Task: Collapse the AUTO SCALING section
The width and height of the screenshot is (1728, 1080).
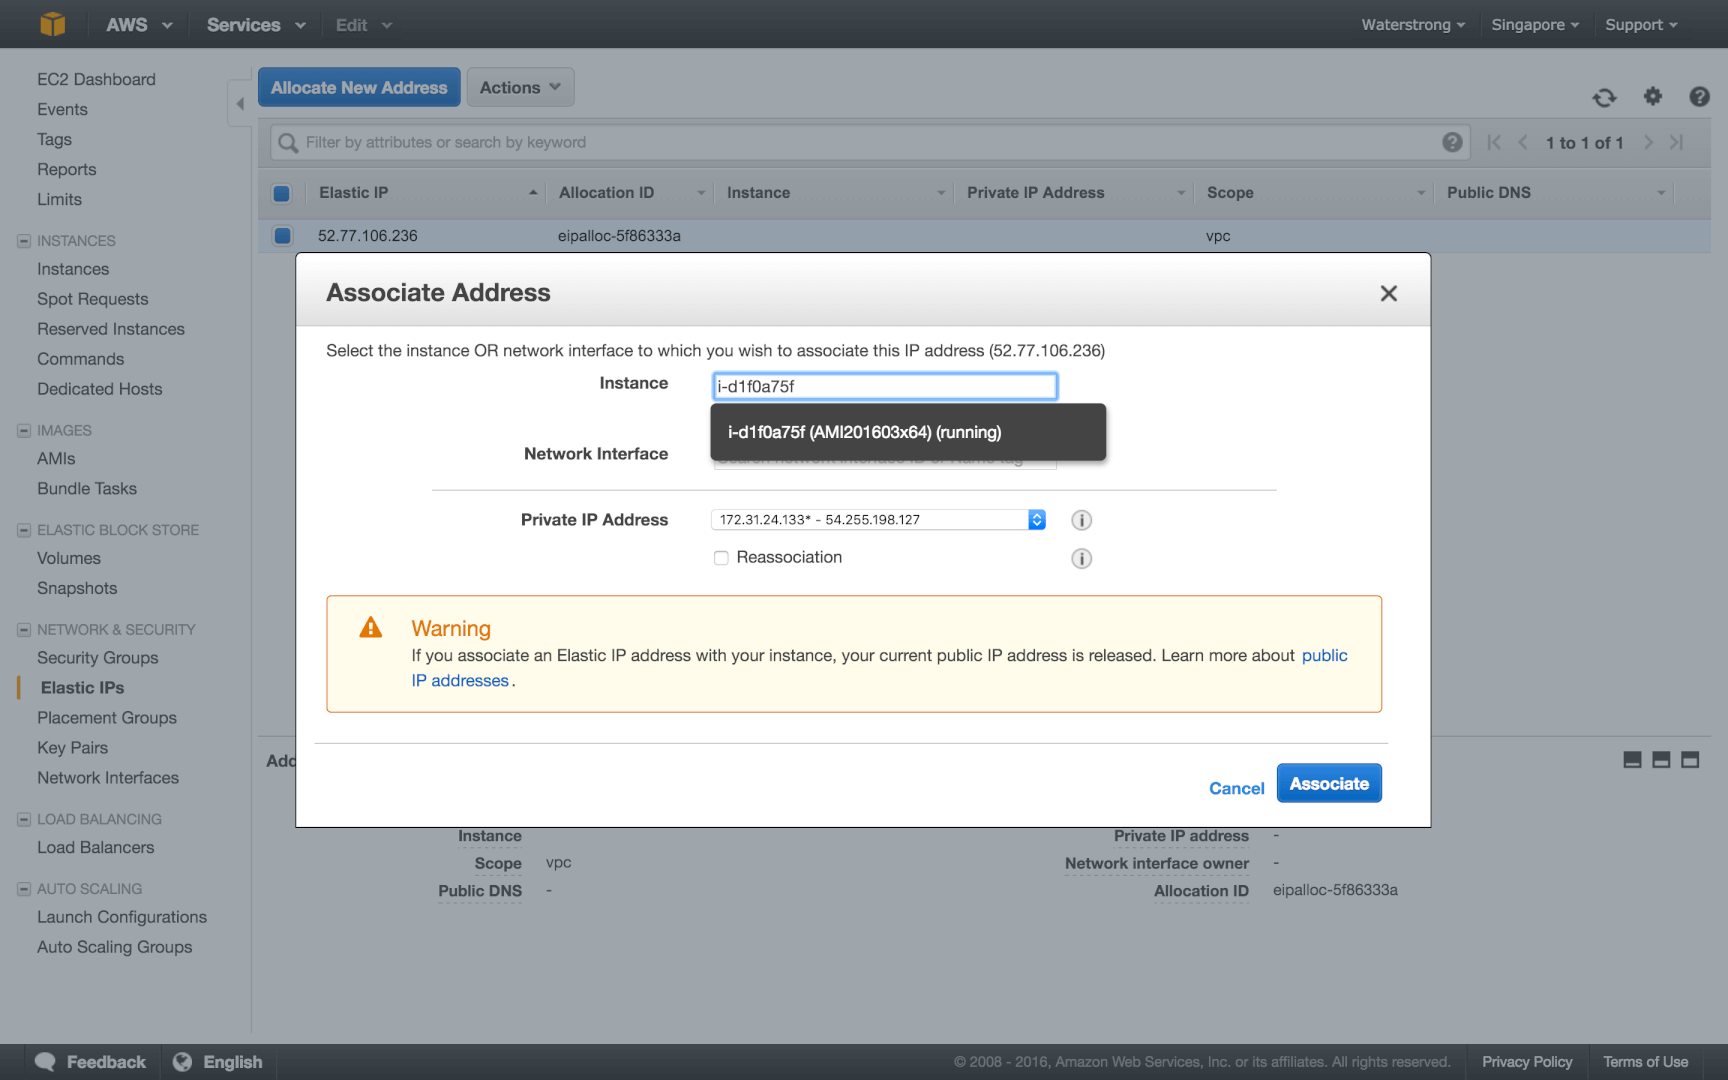Action: tap(24, 889)
